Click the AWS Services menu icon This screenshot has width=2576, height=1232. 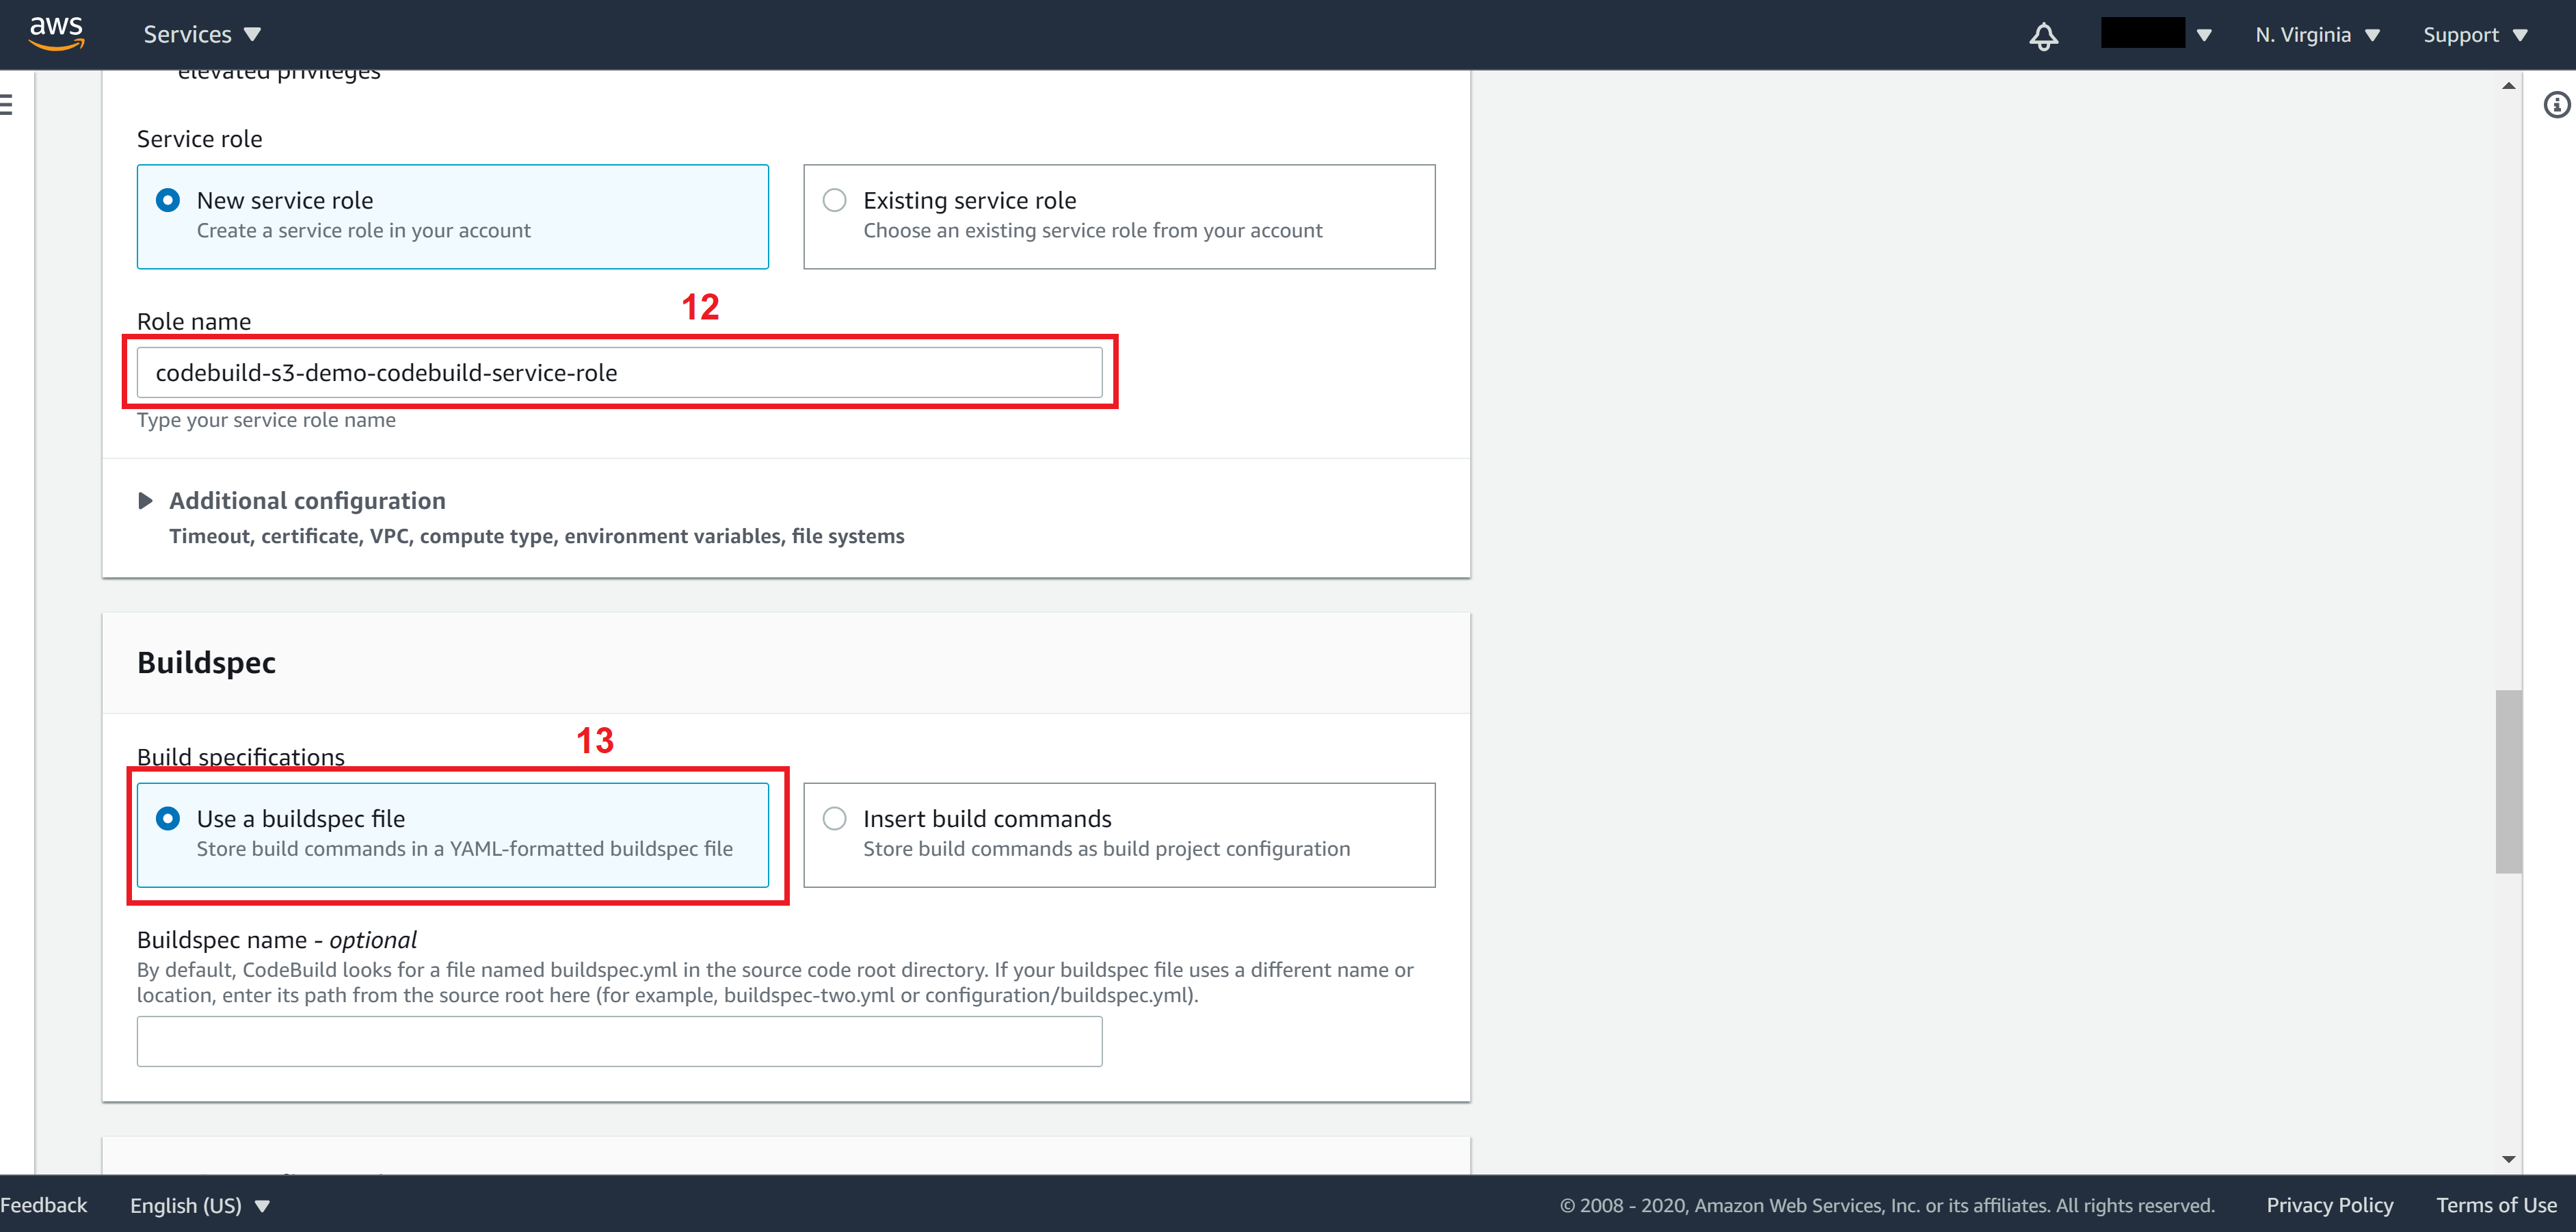click(196, 34)
